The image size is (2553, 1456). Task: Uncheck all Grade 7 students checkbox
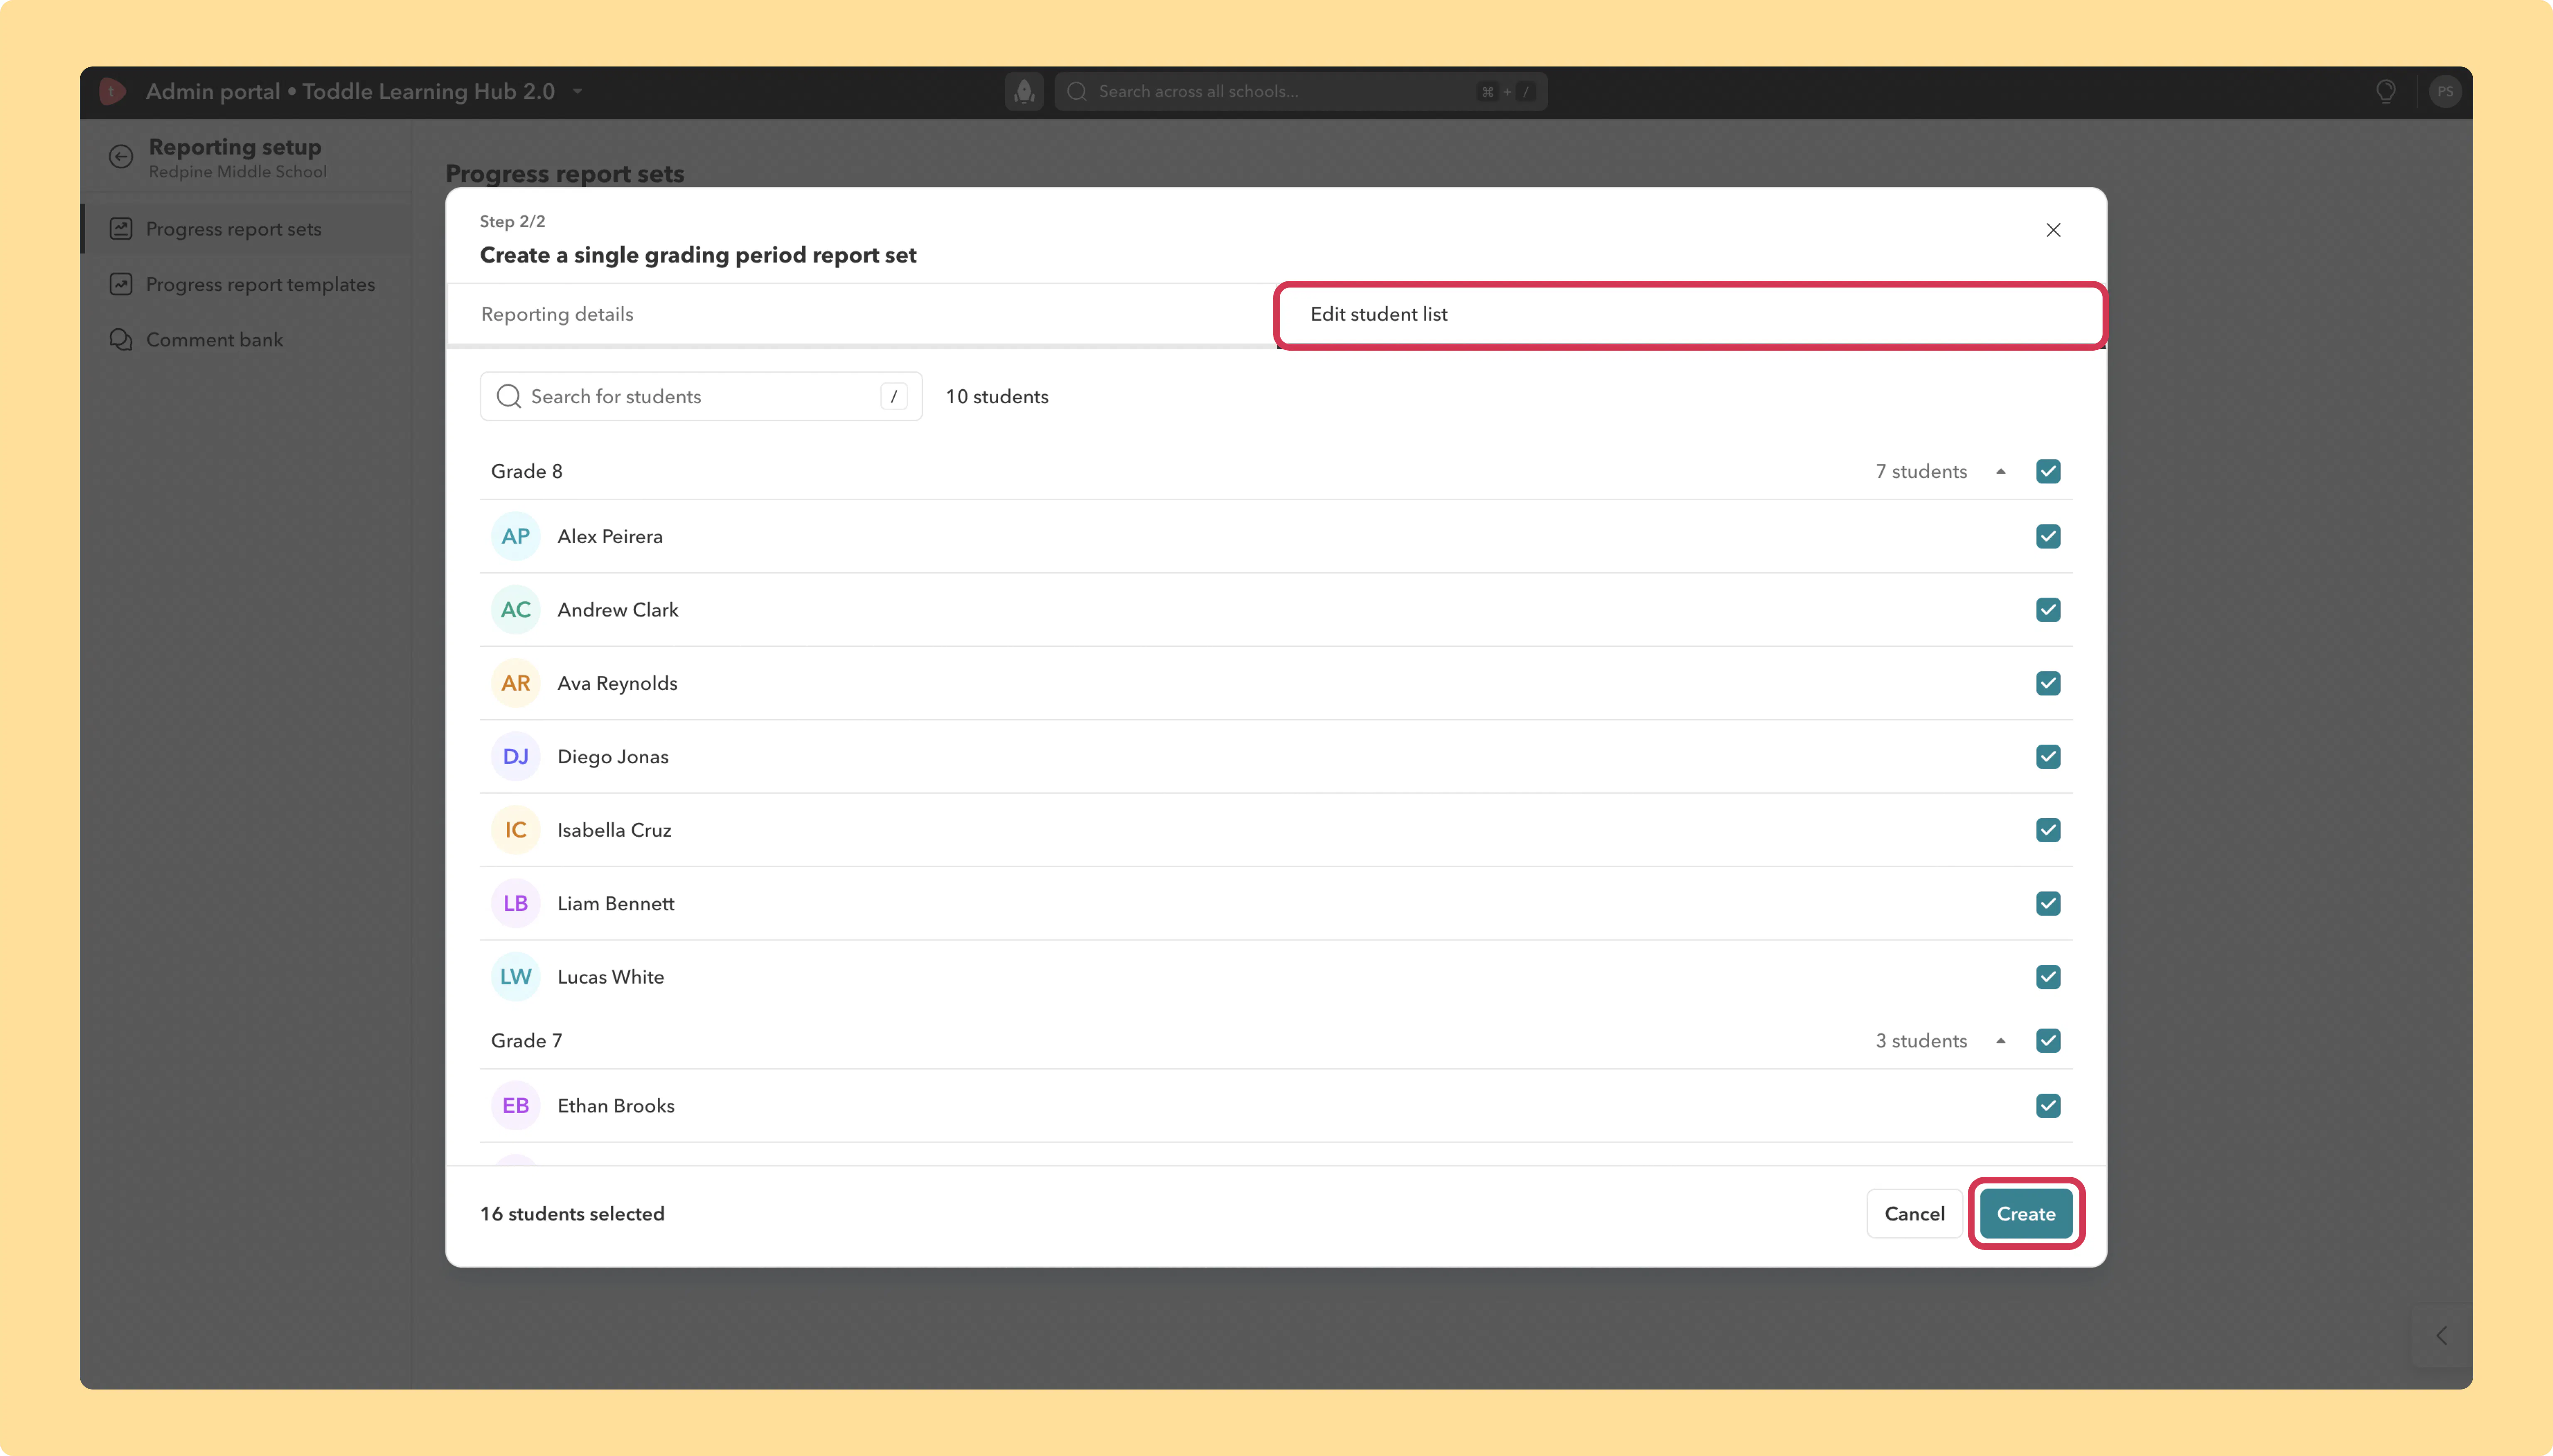(x=2048, y=1041)
